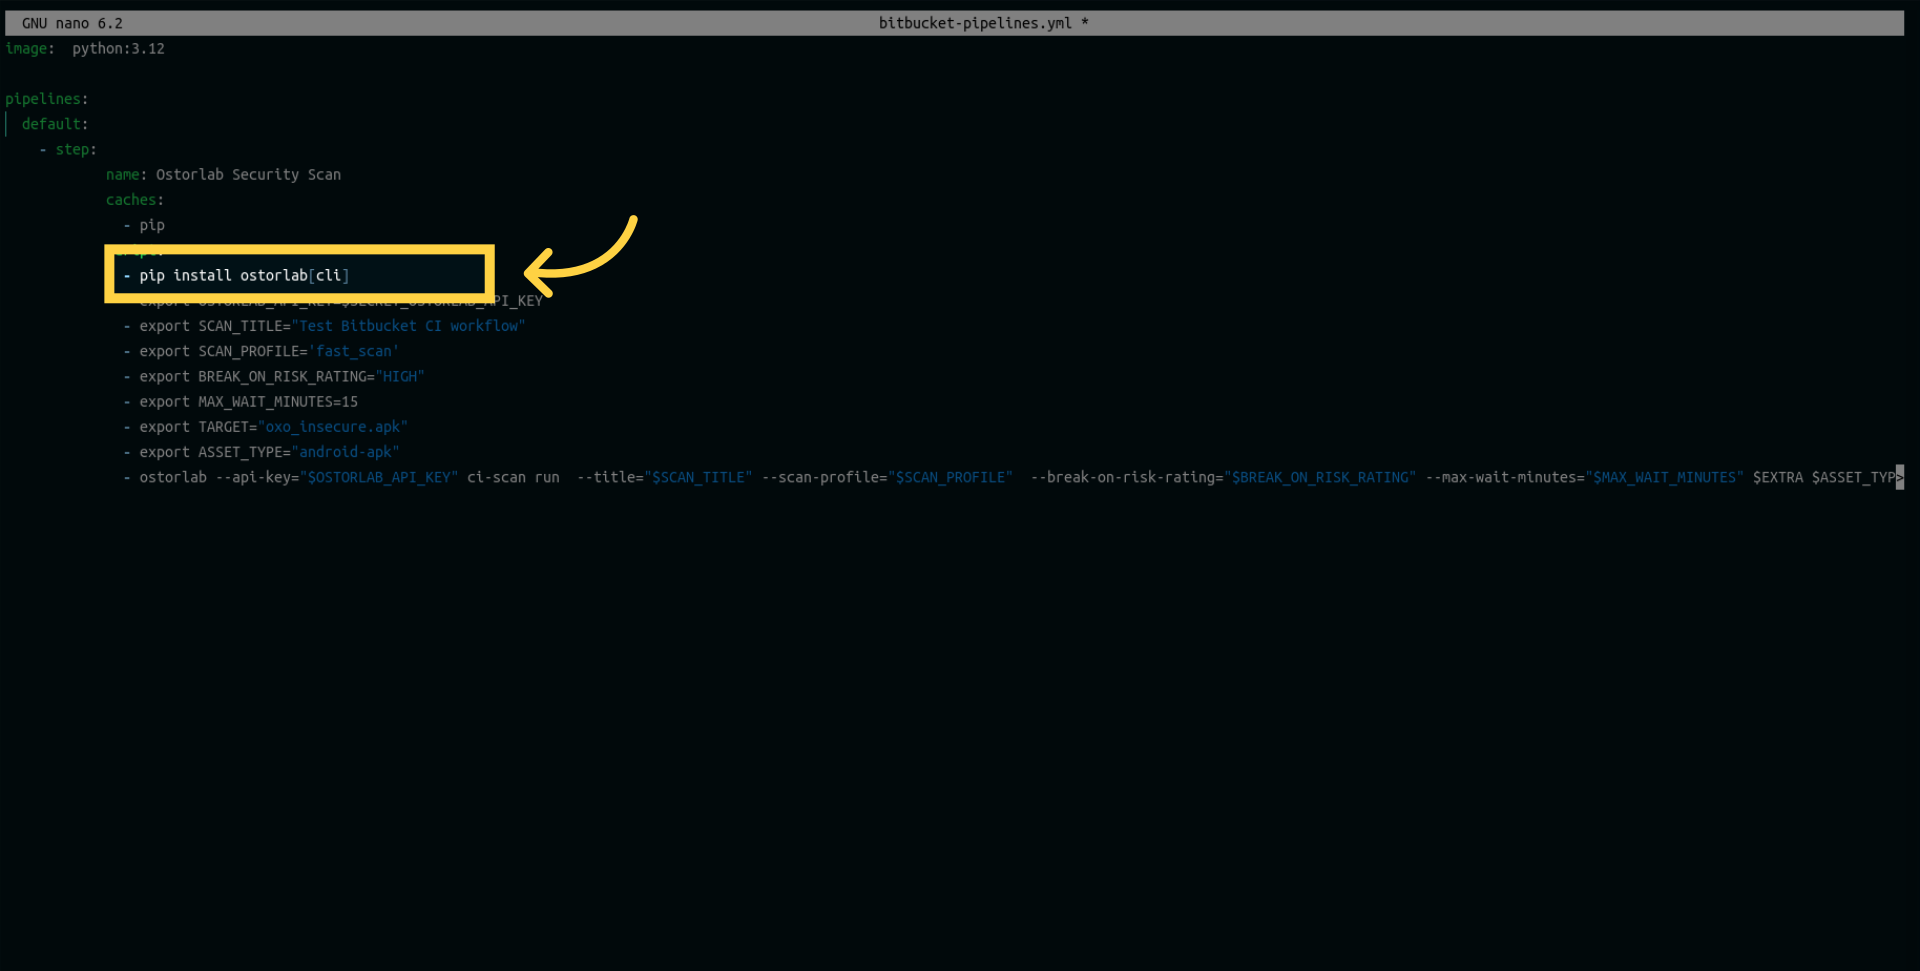Click the 'default:' key line

click(55, 124)
